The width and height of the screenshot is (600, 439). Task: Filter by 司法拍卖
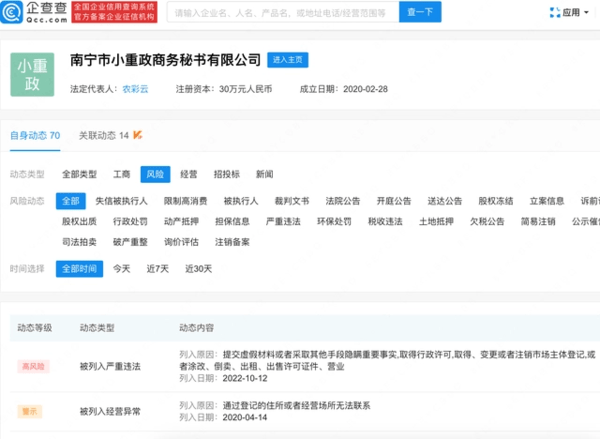click(x=79, y=242)
